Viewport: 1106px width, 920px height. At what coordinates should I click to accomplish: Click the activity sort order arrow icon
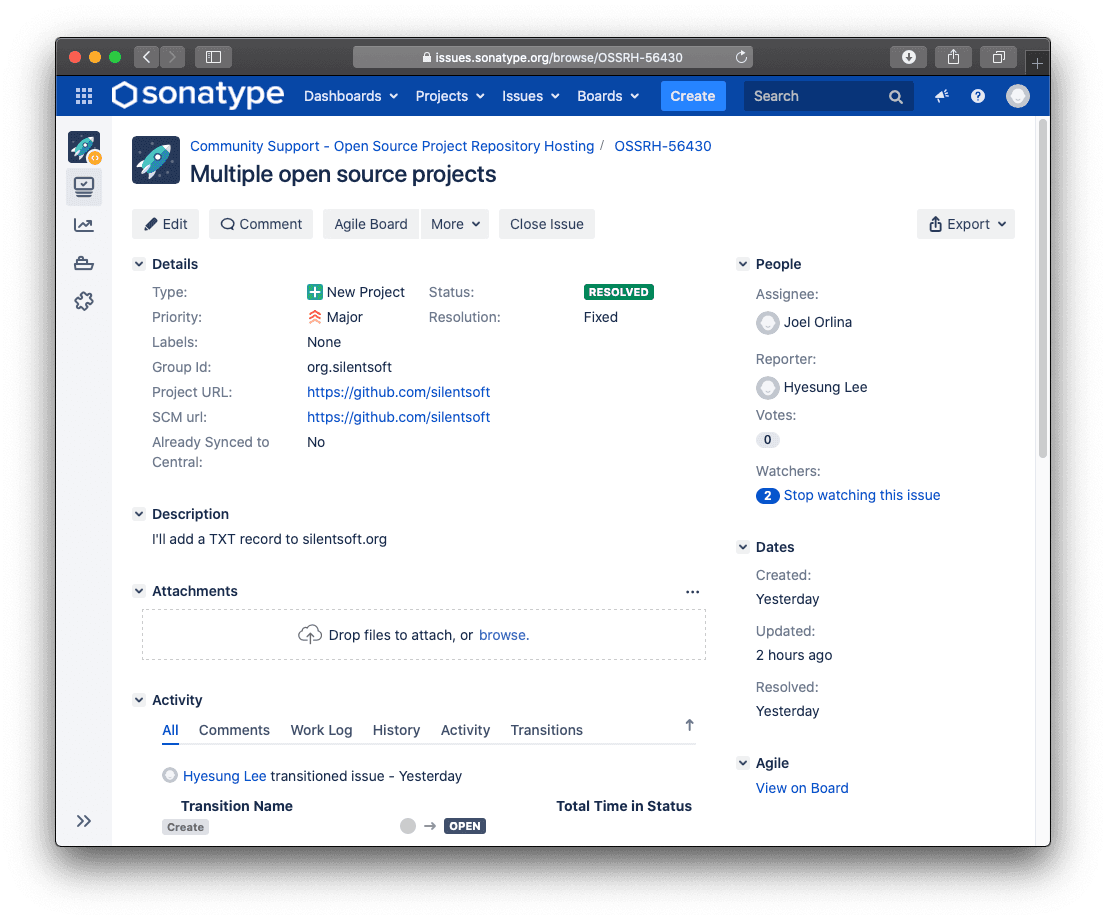[690, 725]
